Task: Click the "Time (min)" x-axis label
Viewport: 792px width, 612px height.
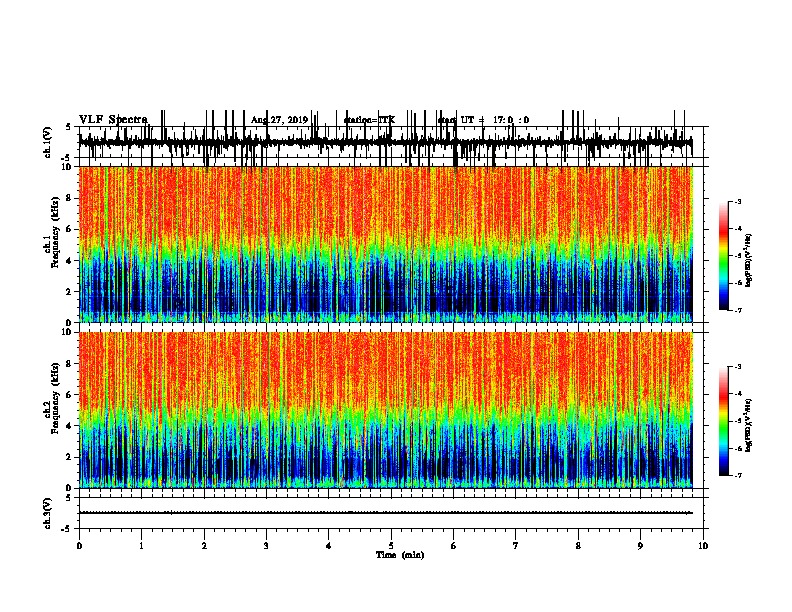Action: [x=400, y=554]
